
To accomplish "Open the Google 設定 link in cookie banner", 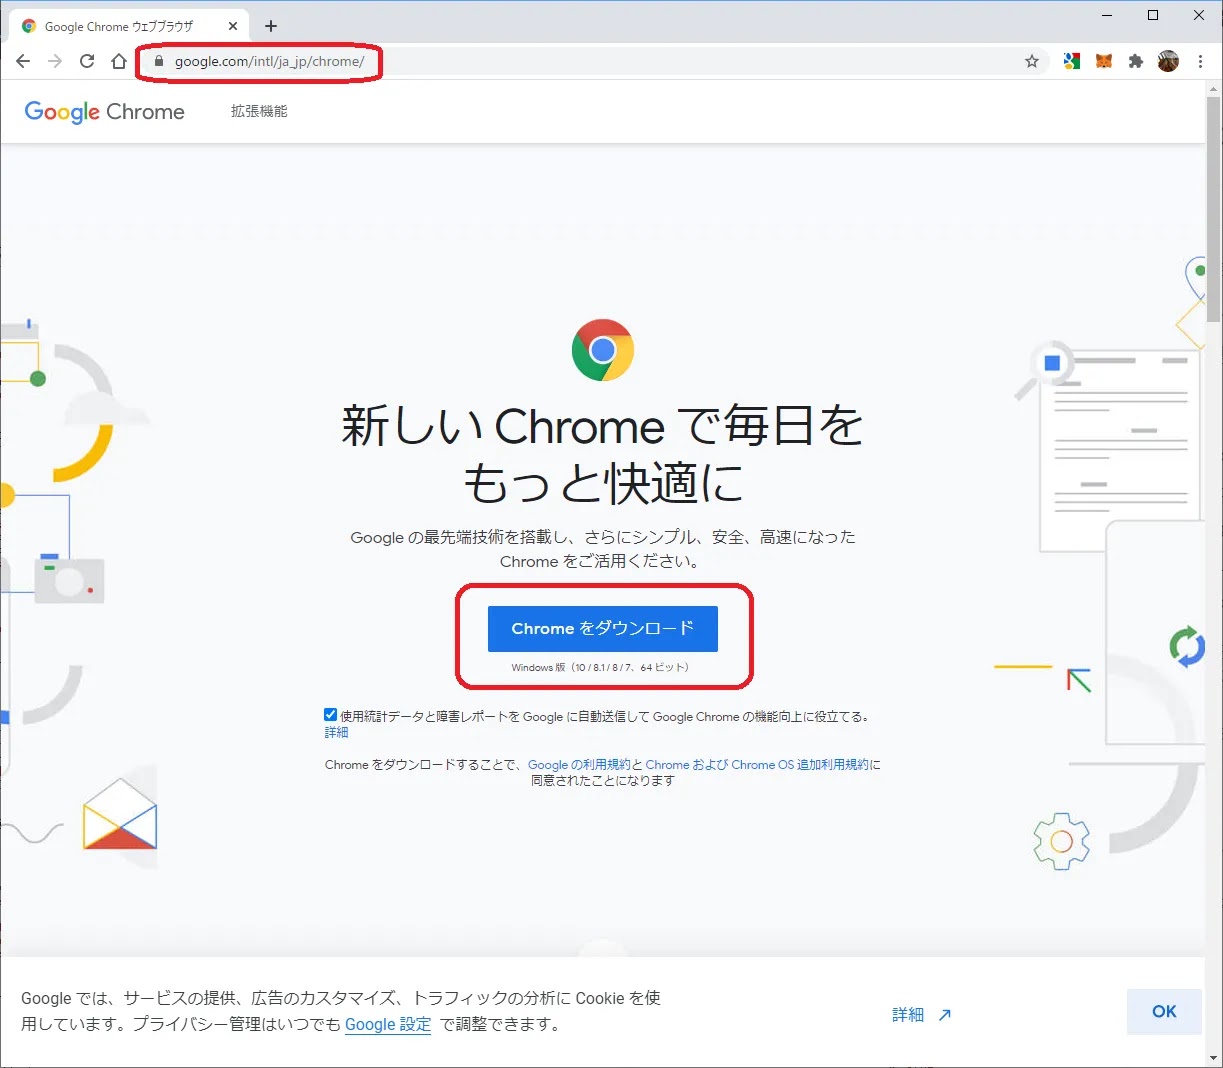I will 388,1024.
